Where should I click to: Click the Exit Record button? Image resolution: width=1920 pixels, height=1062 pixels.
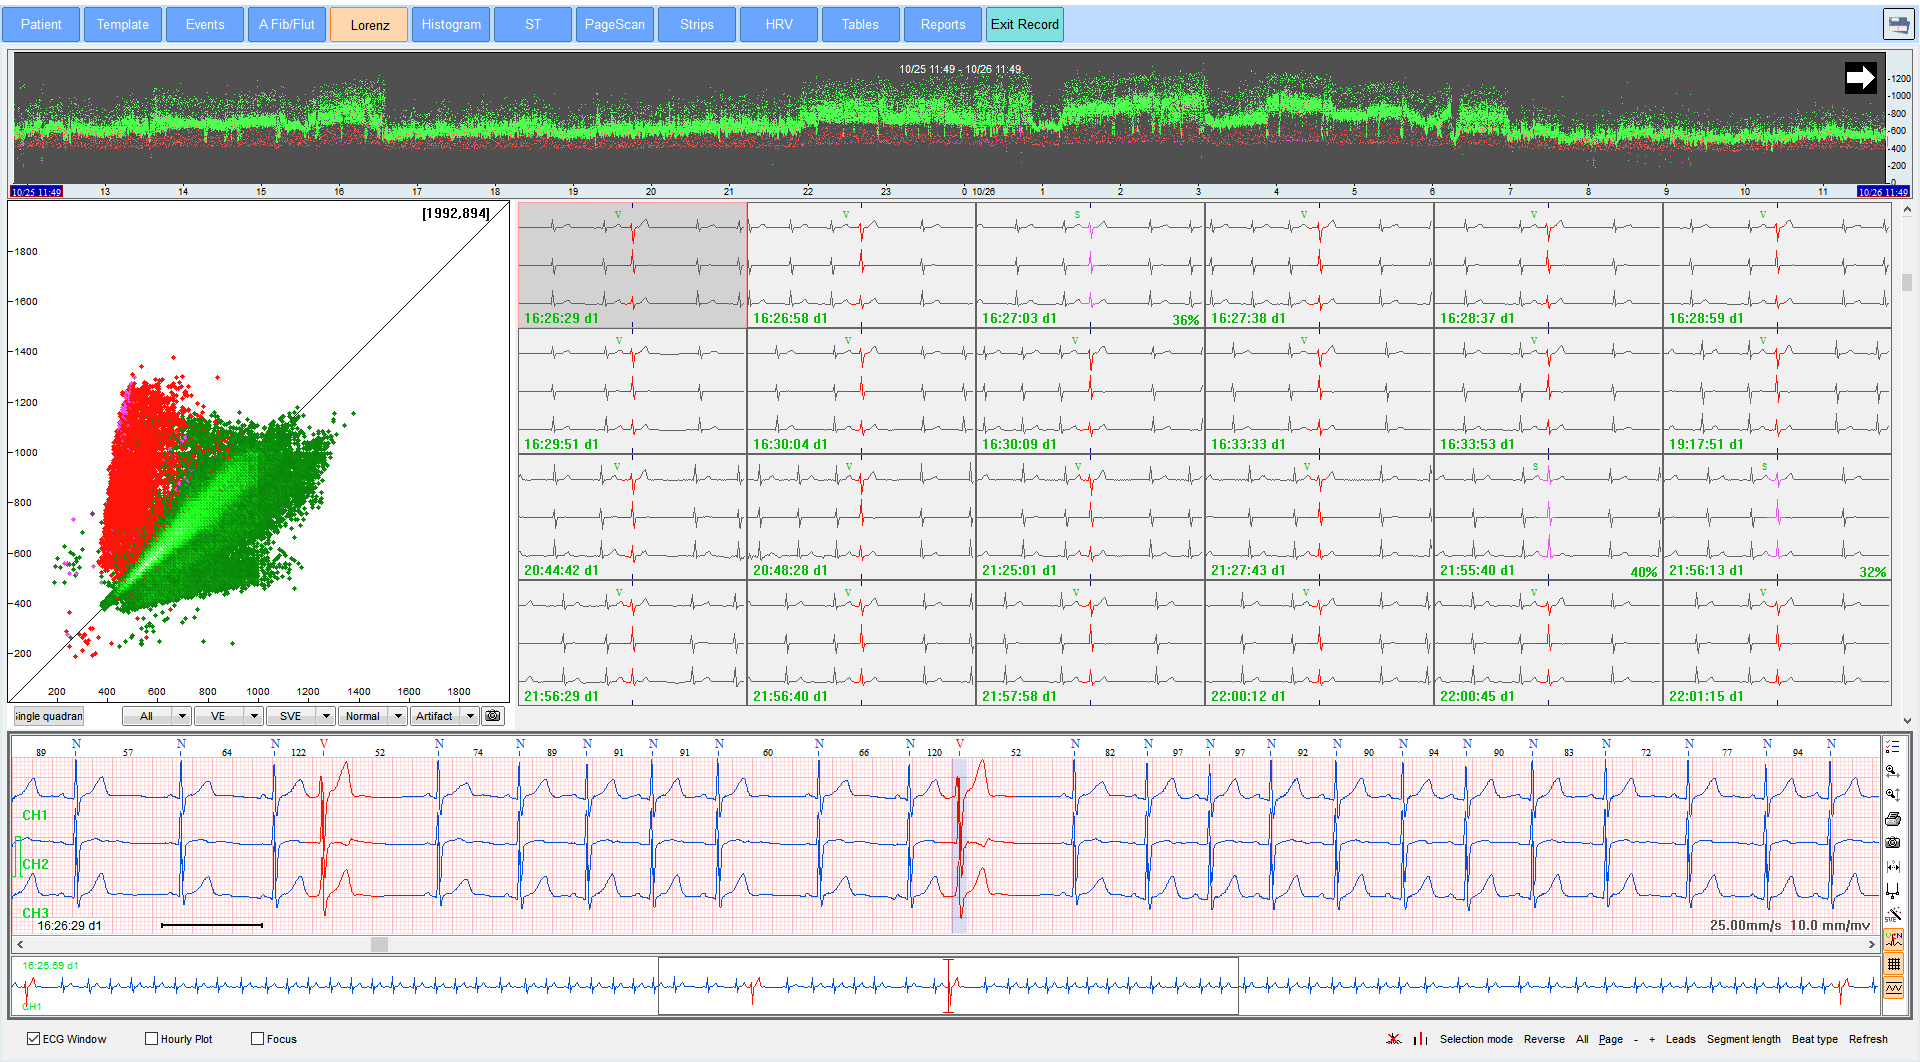(1024, 25)
